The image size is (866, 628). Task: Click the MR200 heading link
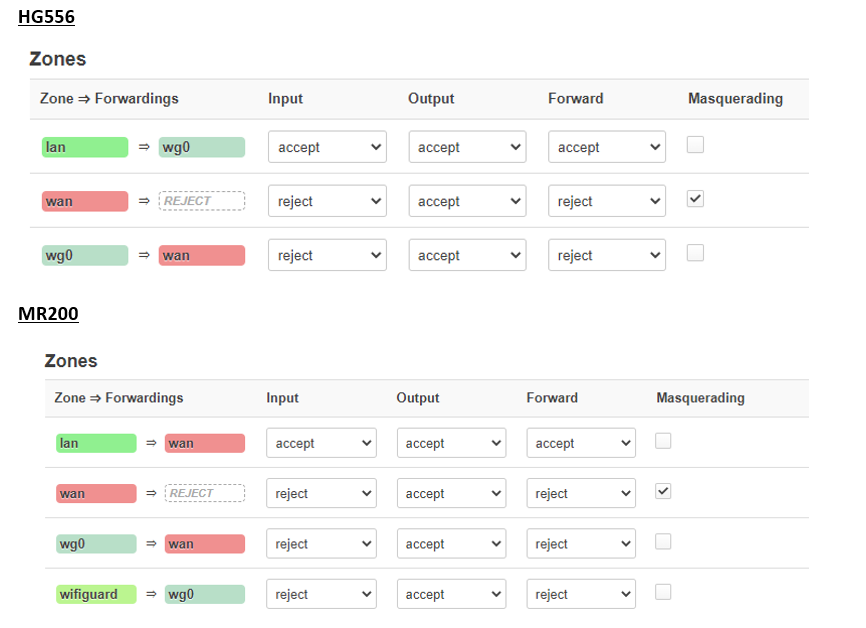coord(49,314)
